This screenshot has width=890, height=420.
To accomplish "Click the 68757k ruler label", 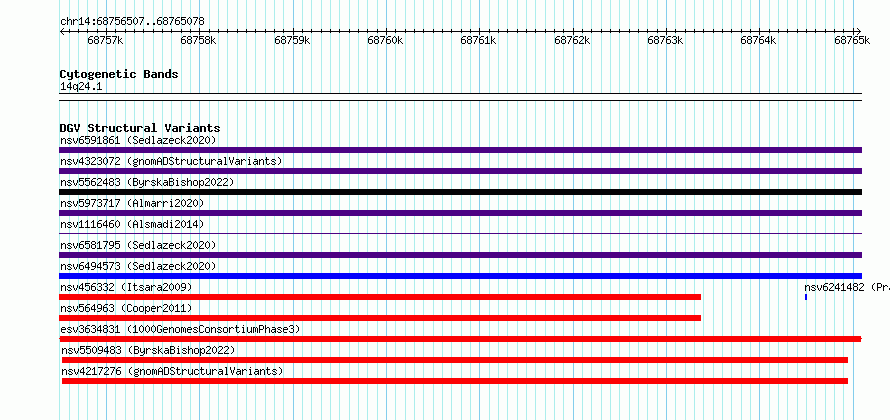I will pos(106,40).
